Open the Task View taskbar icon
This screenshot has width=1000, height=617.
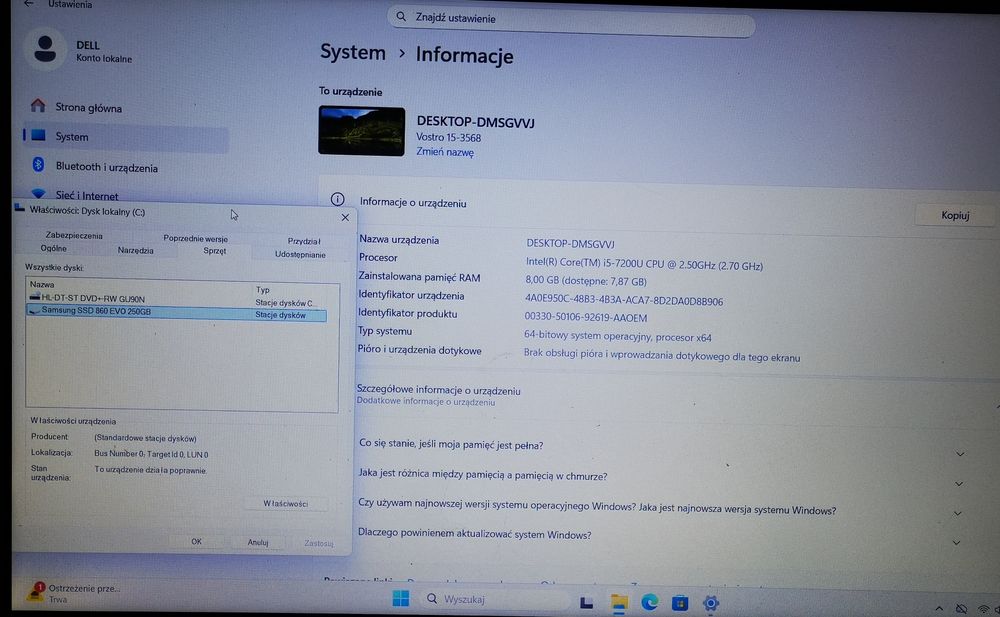click(587, 602)
